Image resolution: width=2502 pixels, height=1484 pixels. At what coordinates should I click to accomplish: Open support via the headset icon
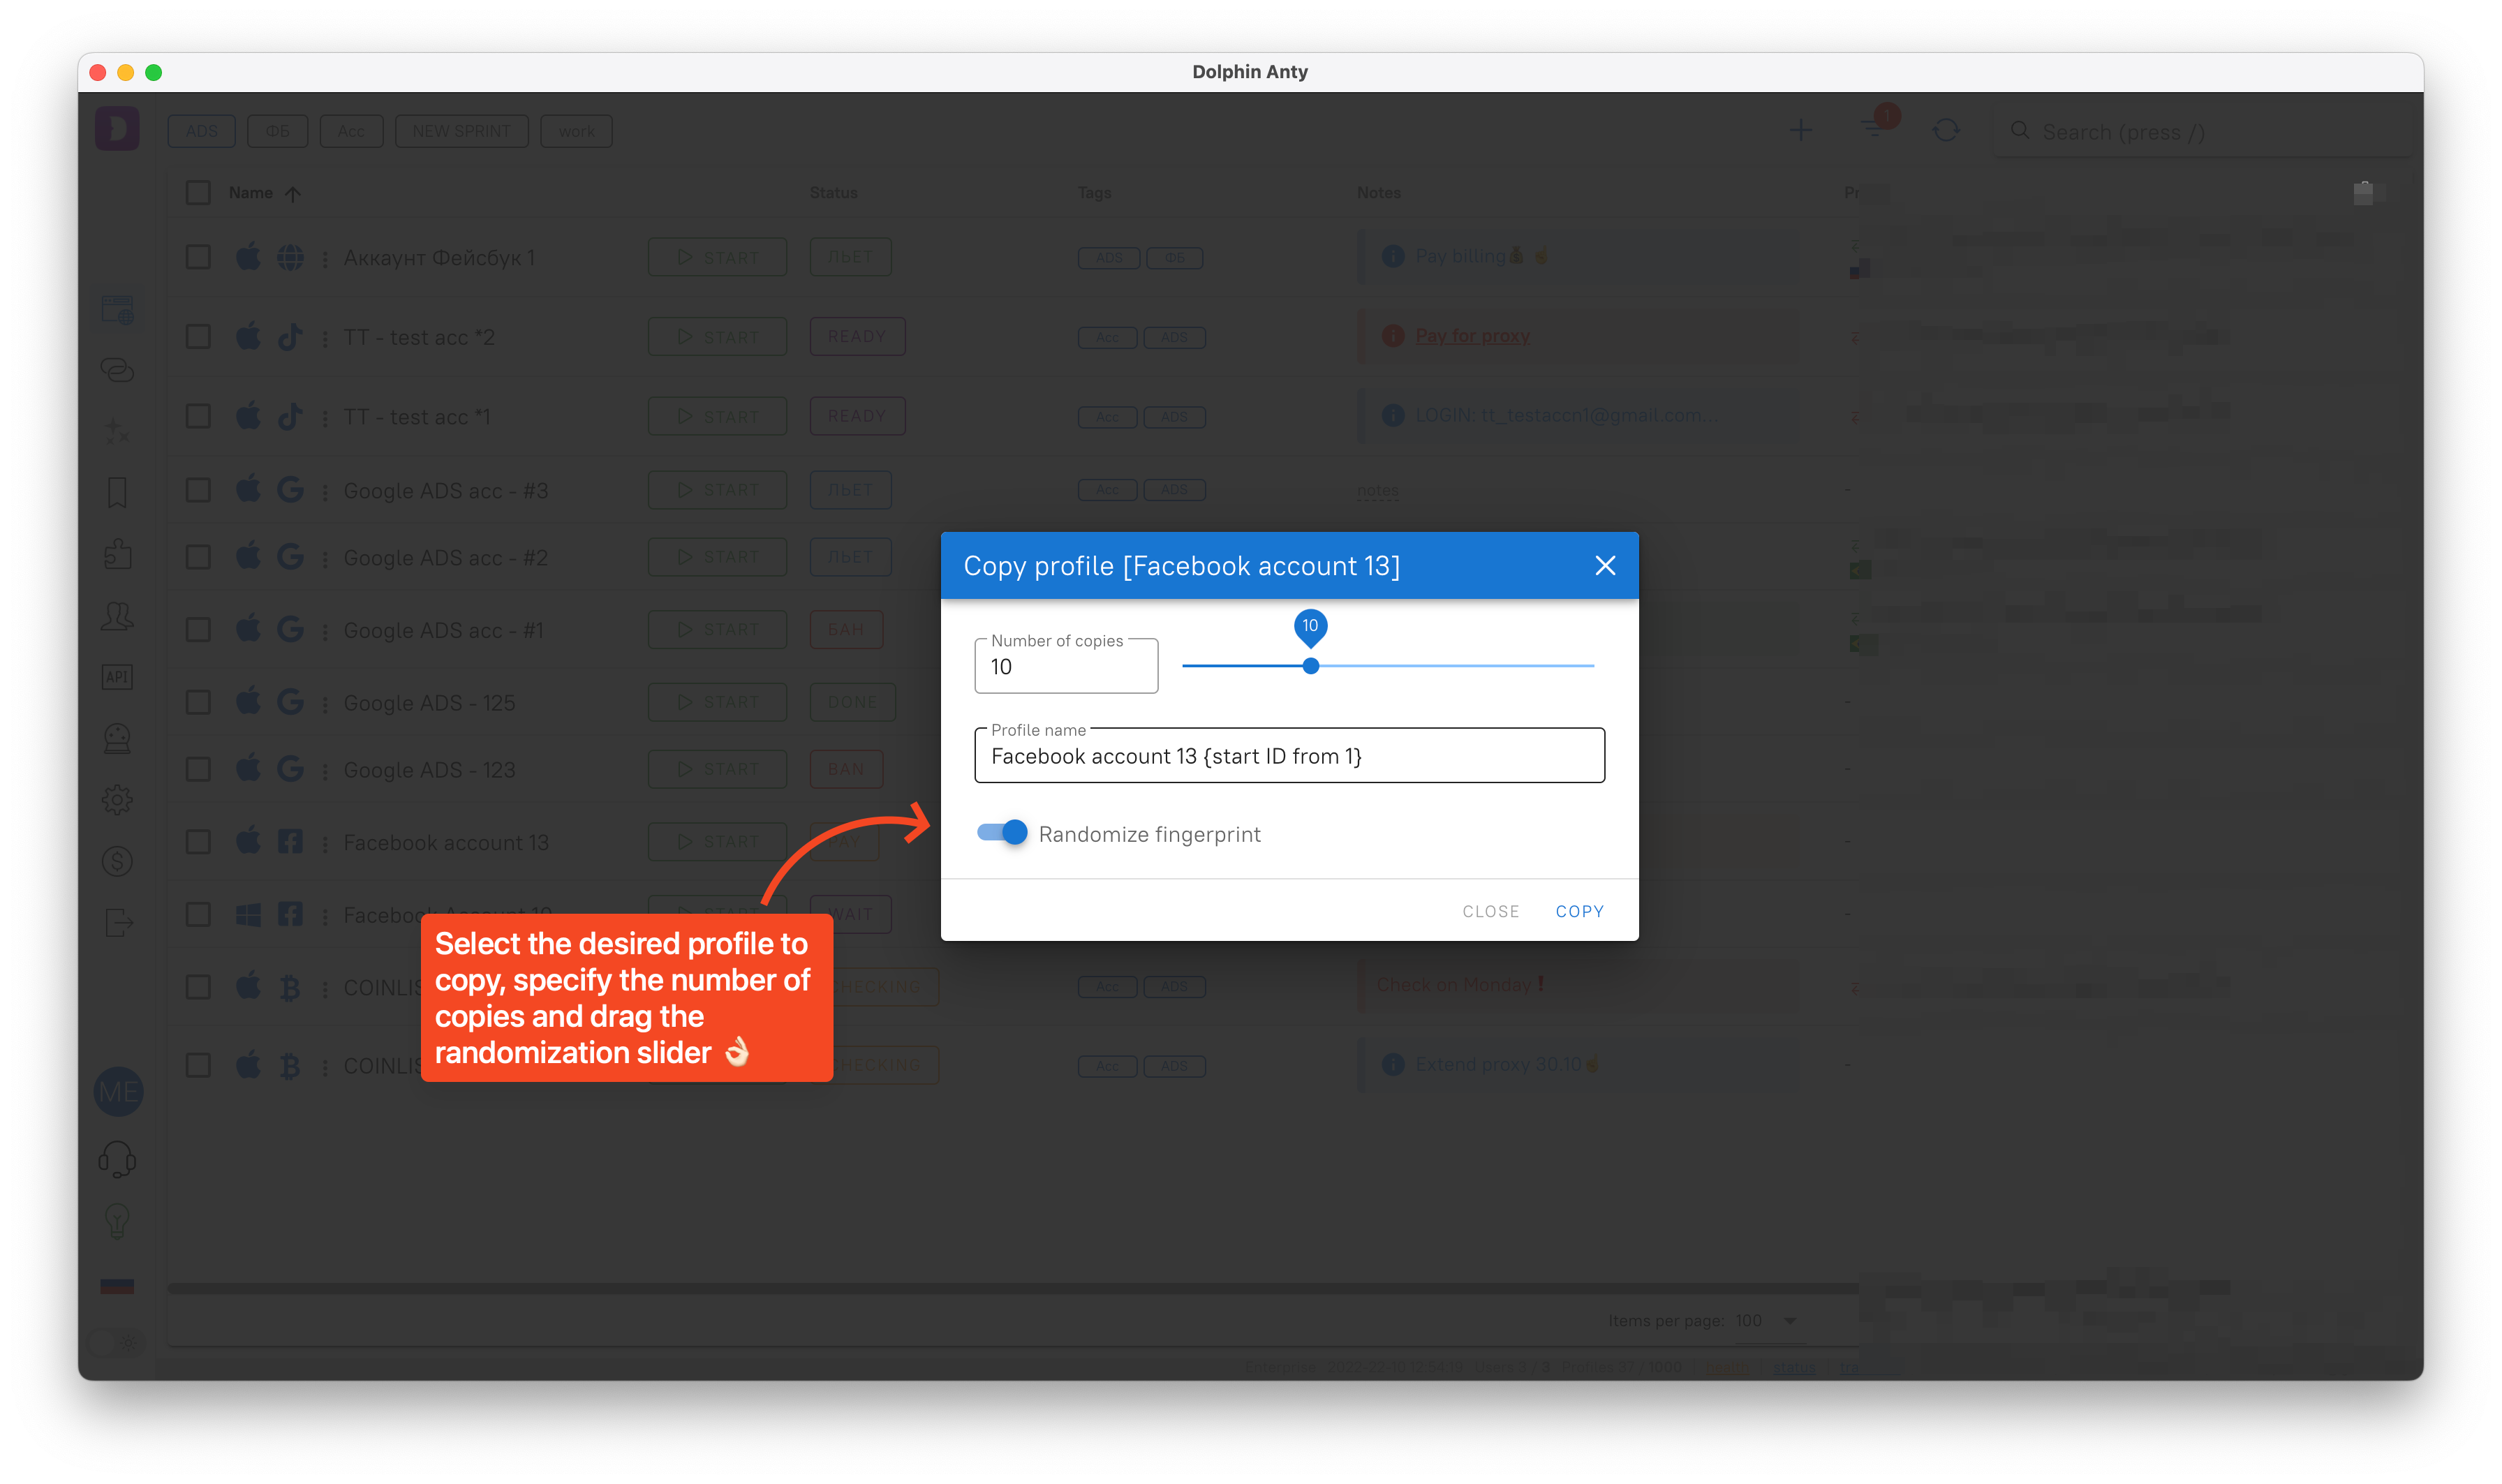117,1160
